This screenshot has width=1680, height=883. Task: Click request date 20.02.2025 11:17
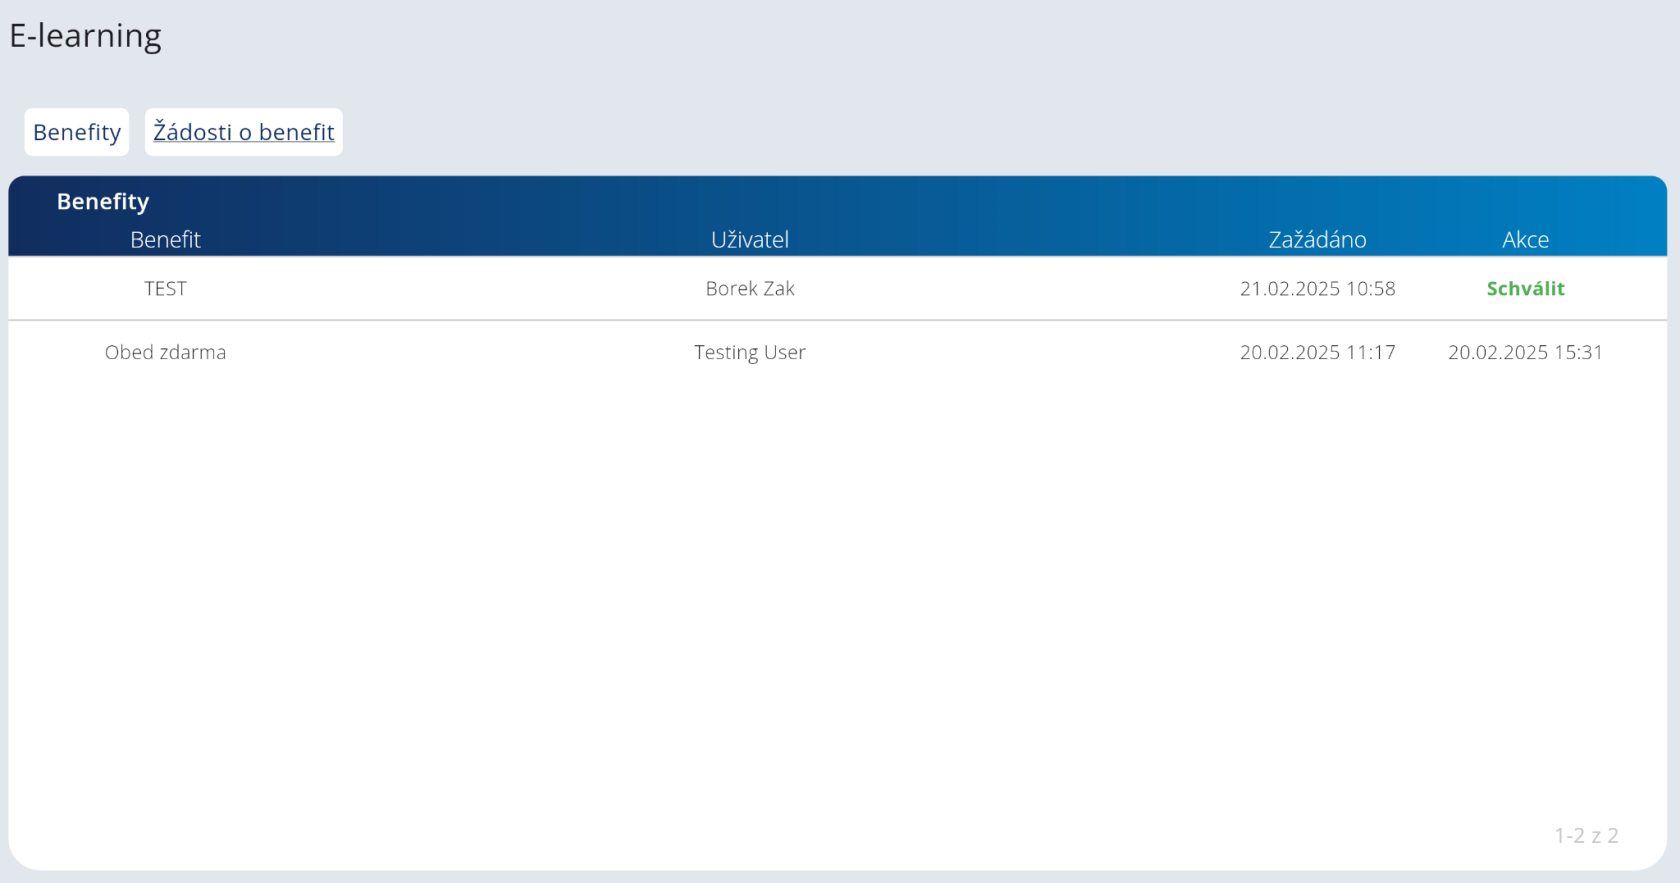click(x=1317, y=352)
